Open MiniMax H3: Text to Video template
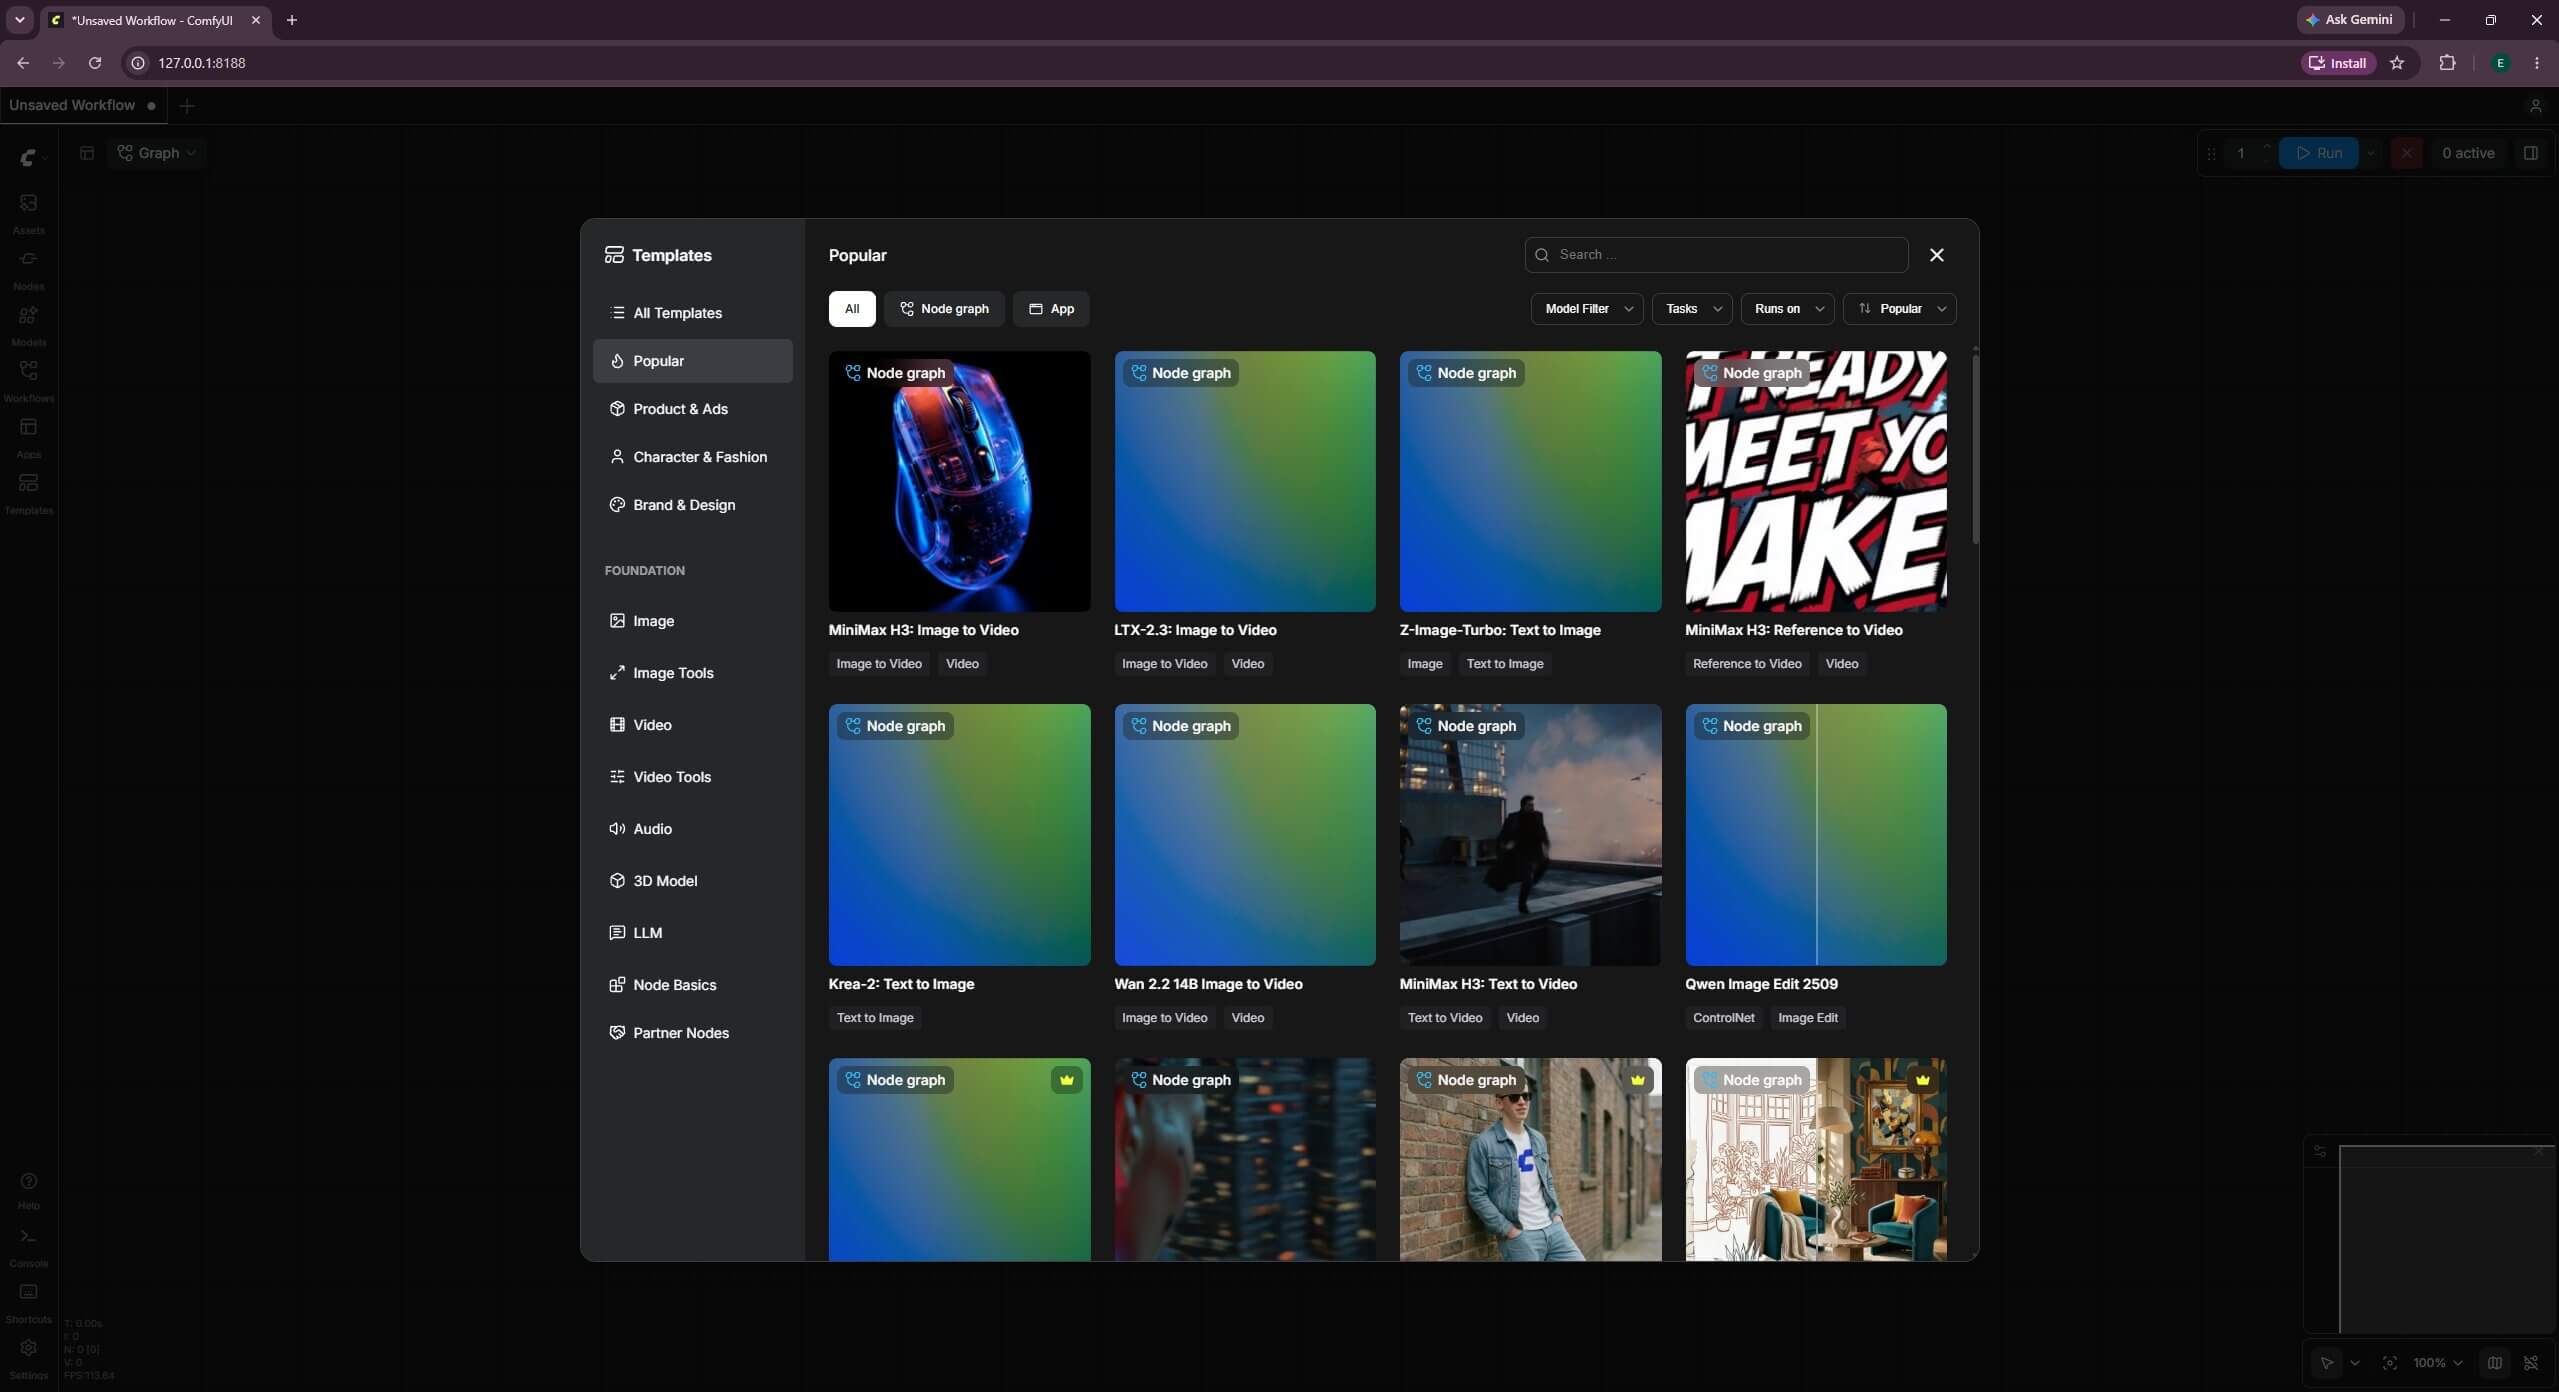This screenshot has height=1392, width=2559. click(x=1530, y=835)
